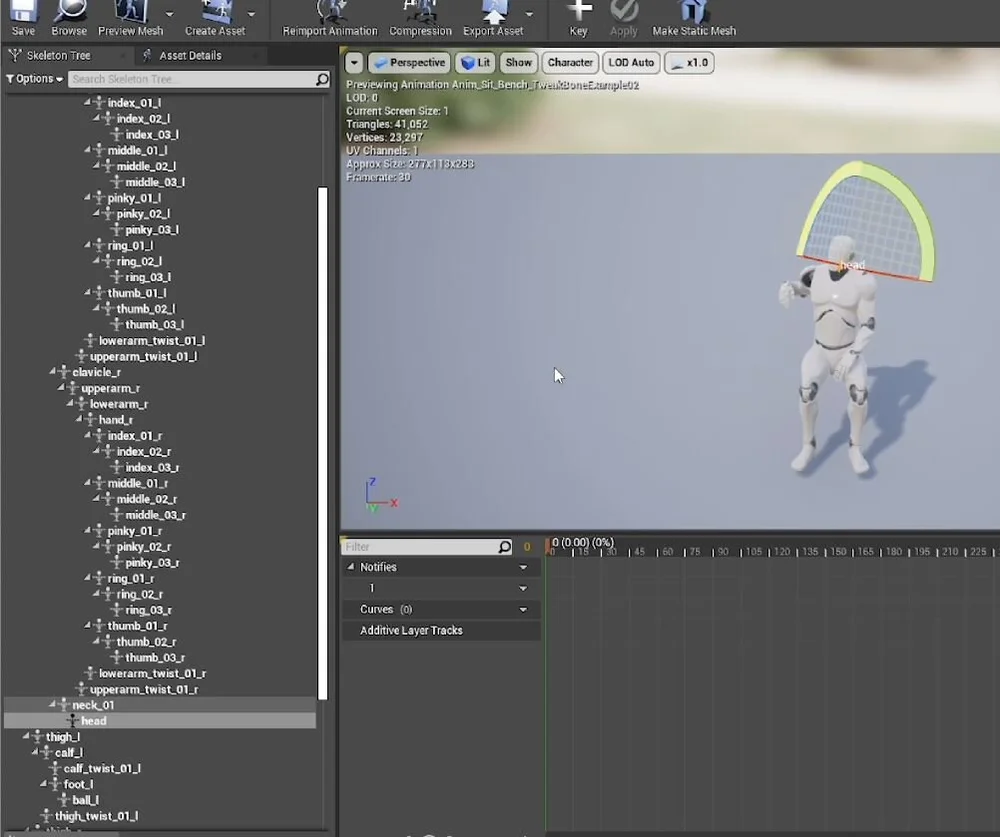Image resolution: width=1000 pixels, height=837 pixels.
Task: Click the x1.0 playback speed button
Action: pos(689,62)
